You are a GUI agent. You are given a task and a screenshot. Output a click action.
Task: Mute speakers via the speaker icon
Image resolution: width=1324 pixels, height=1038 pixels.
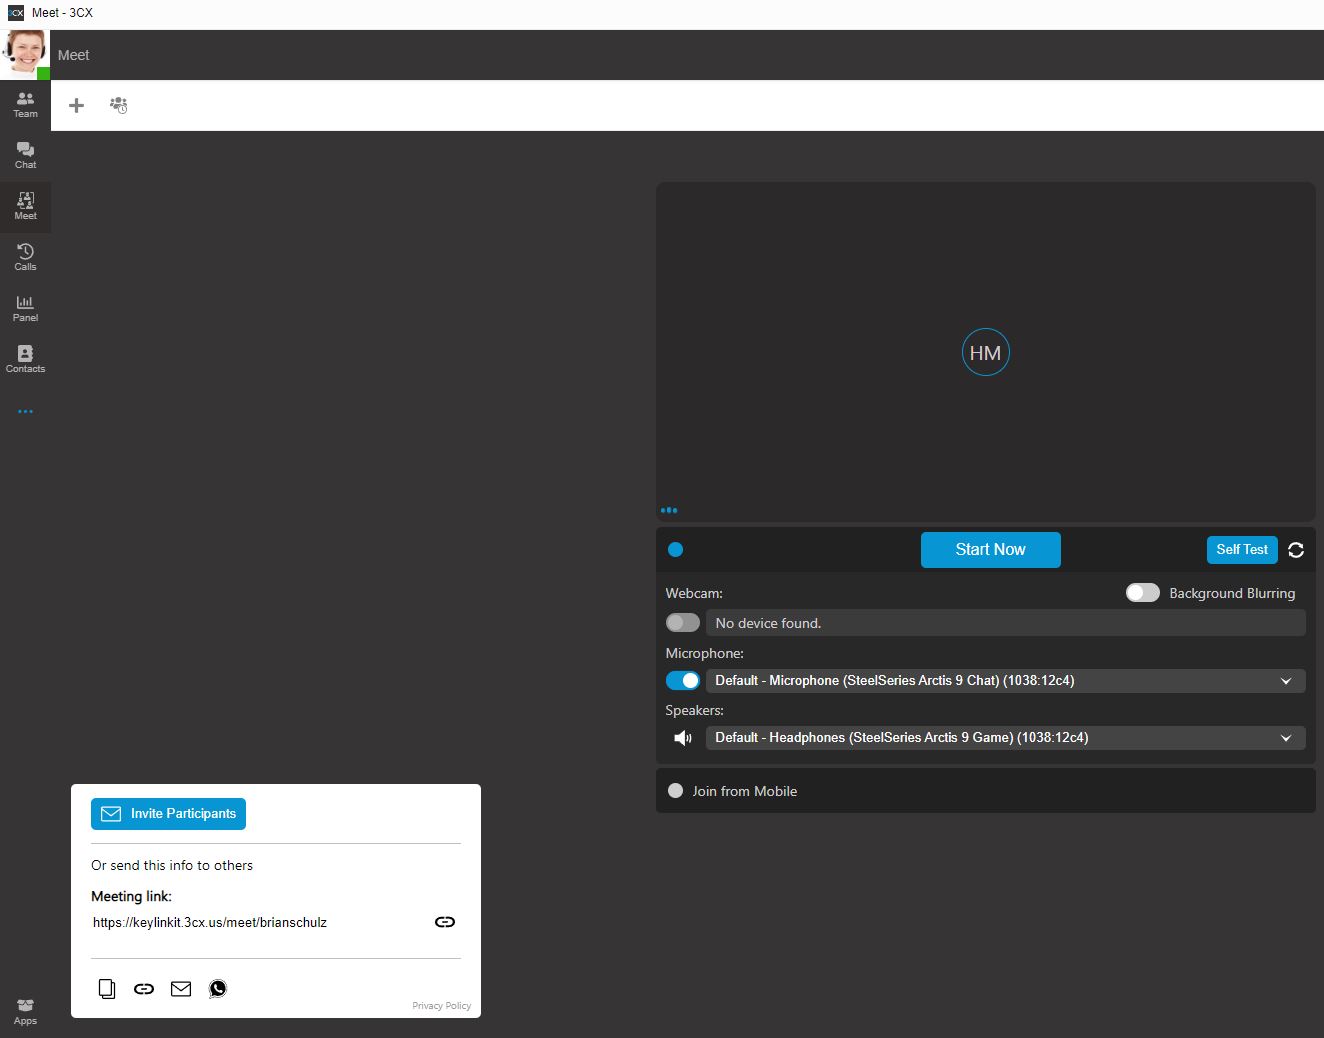pyautogui.click(x=683, y=738)
